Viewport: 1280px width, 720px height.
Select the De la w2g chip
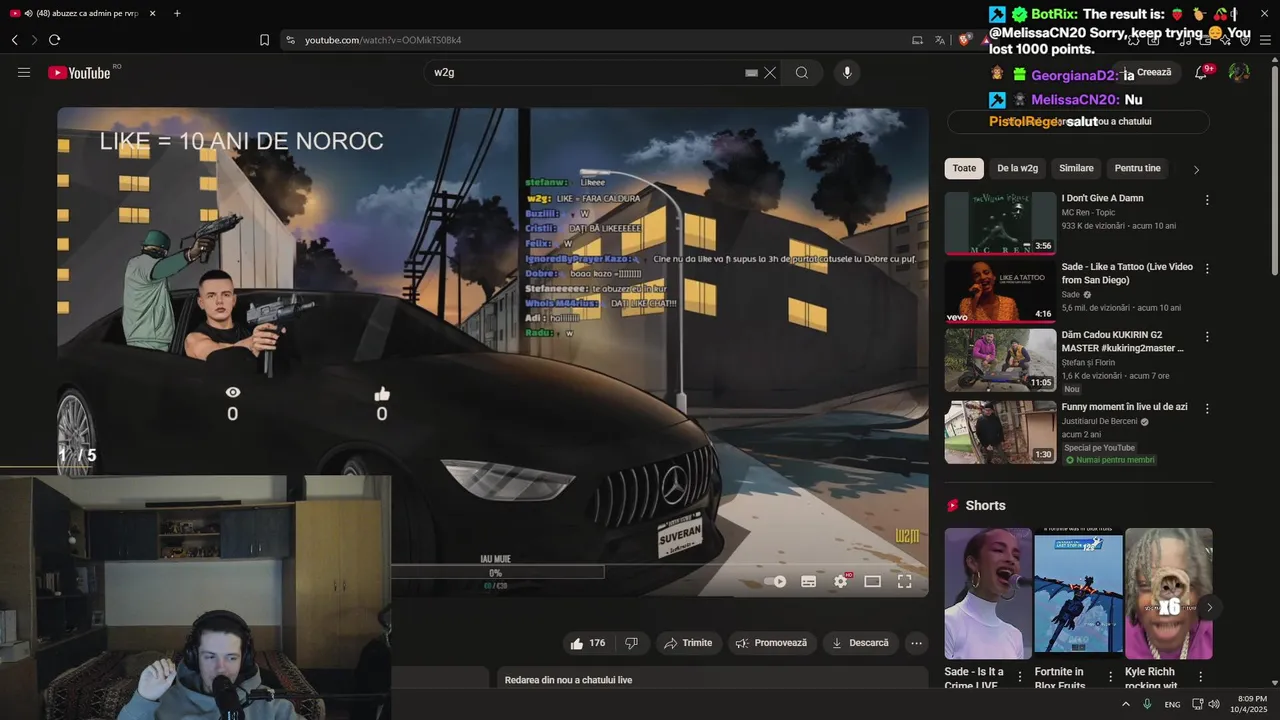click(x=1017, y=168)
